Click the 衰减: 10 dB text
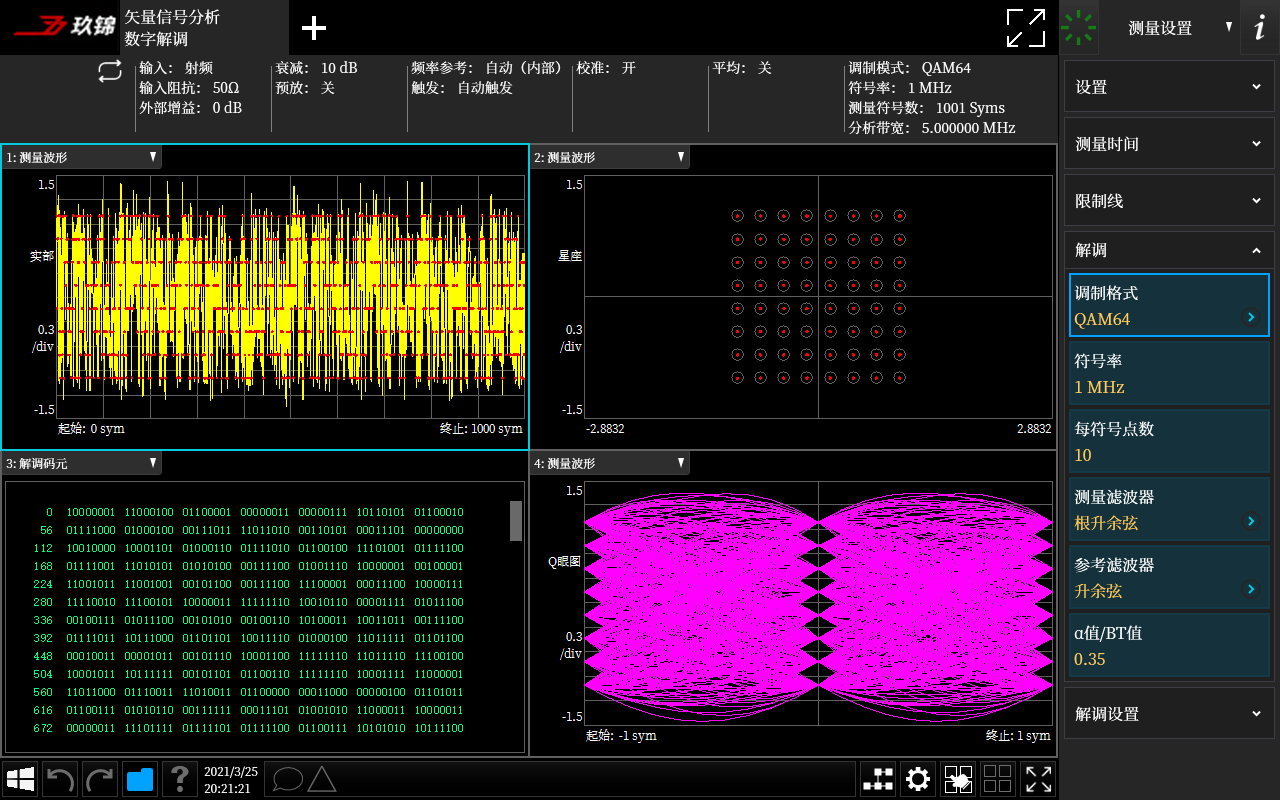 pyautogui.click(x=316, y=68)
